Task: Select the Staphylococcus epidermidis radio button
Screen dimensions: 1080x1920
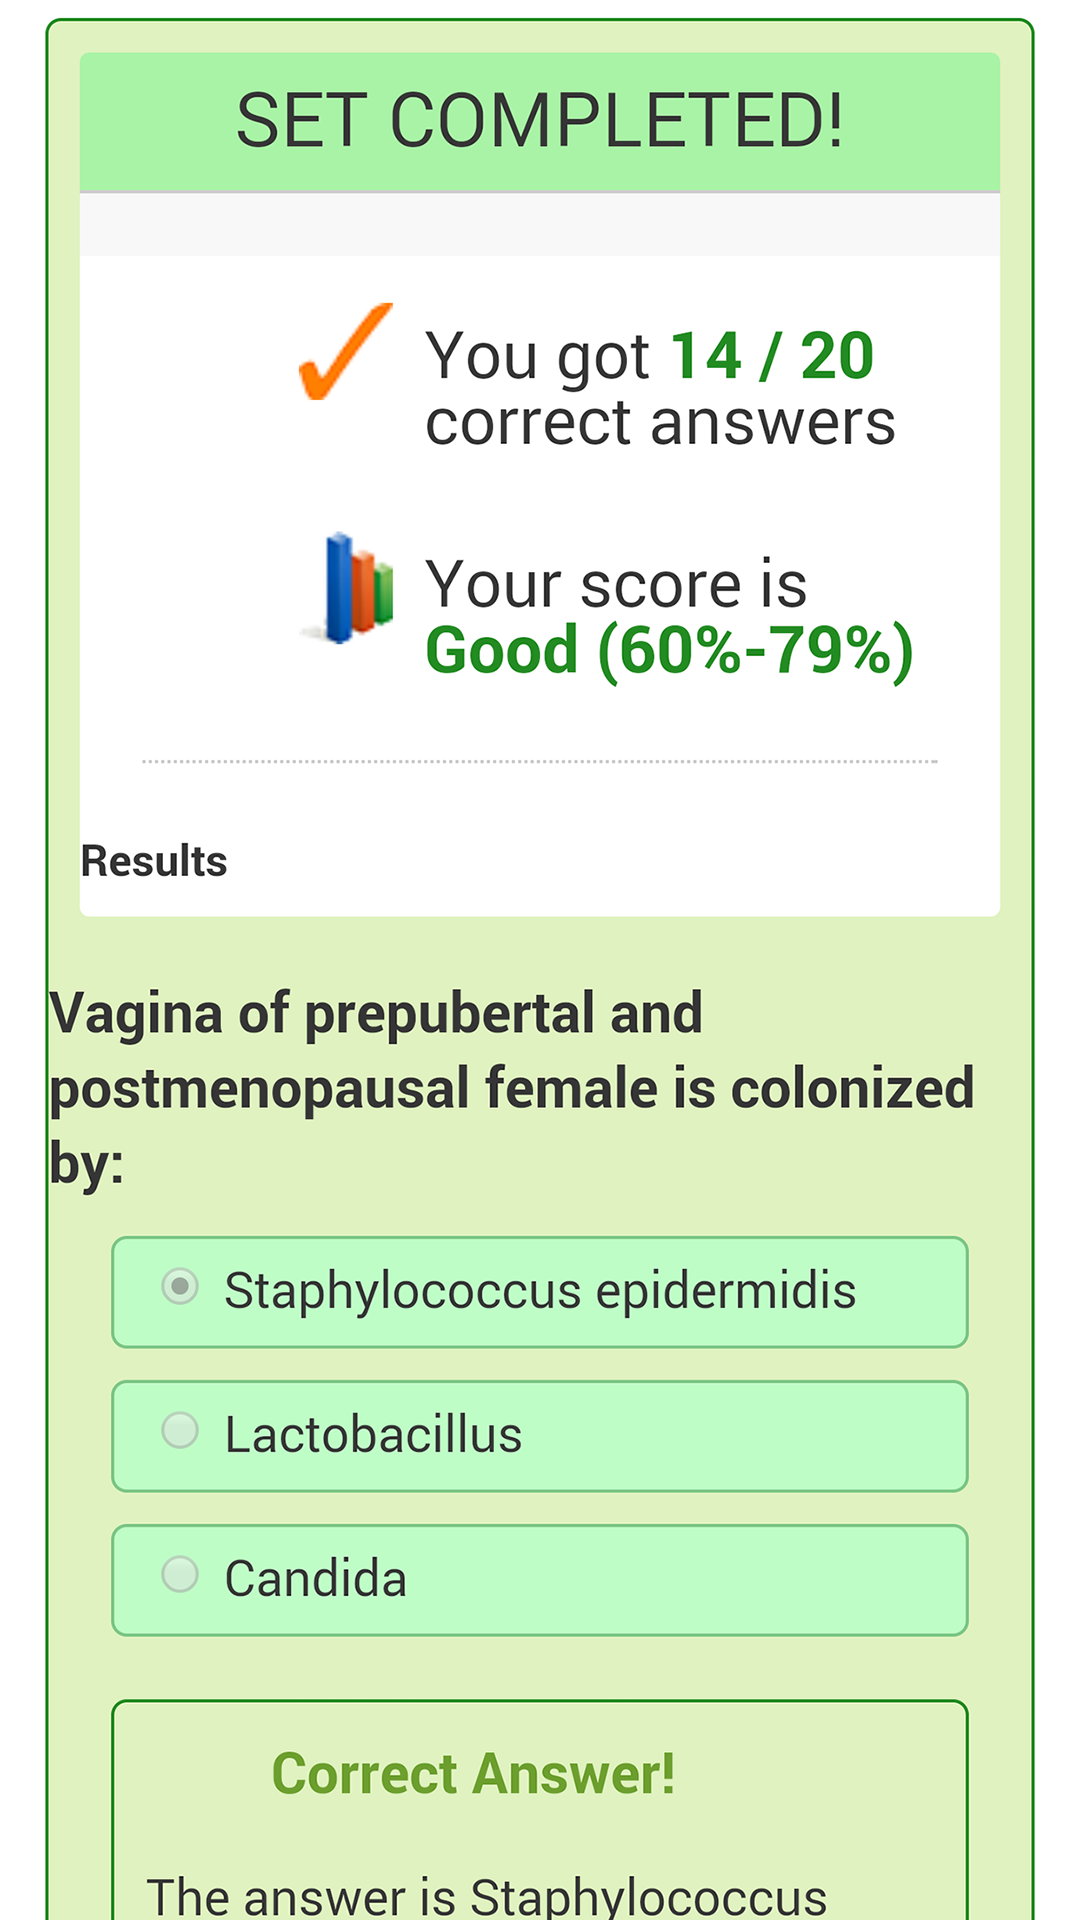Action: click(x=180, y=1289)
